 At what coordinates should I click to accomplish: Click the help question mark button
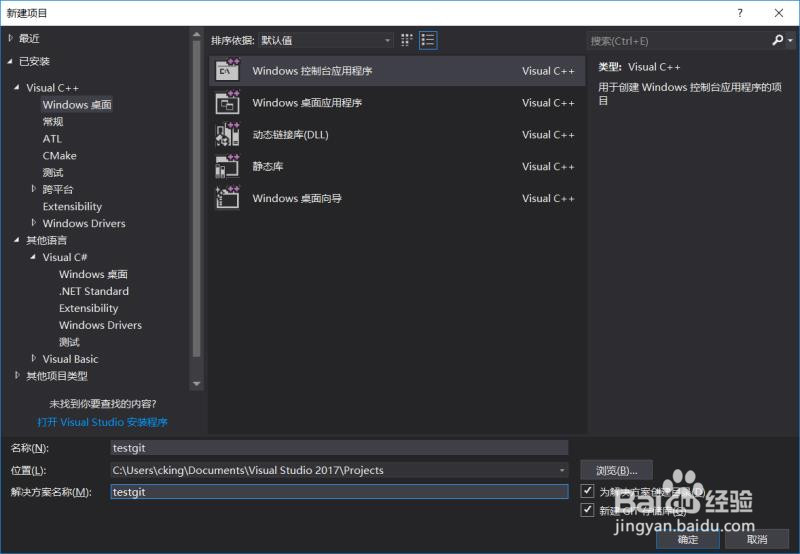(740, 13)
